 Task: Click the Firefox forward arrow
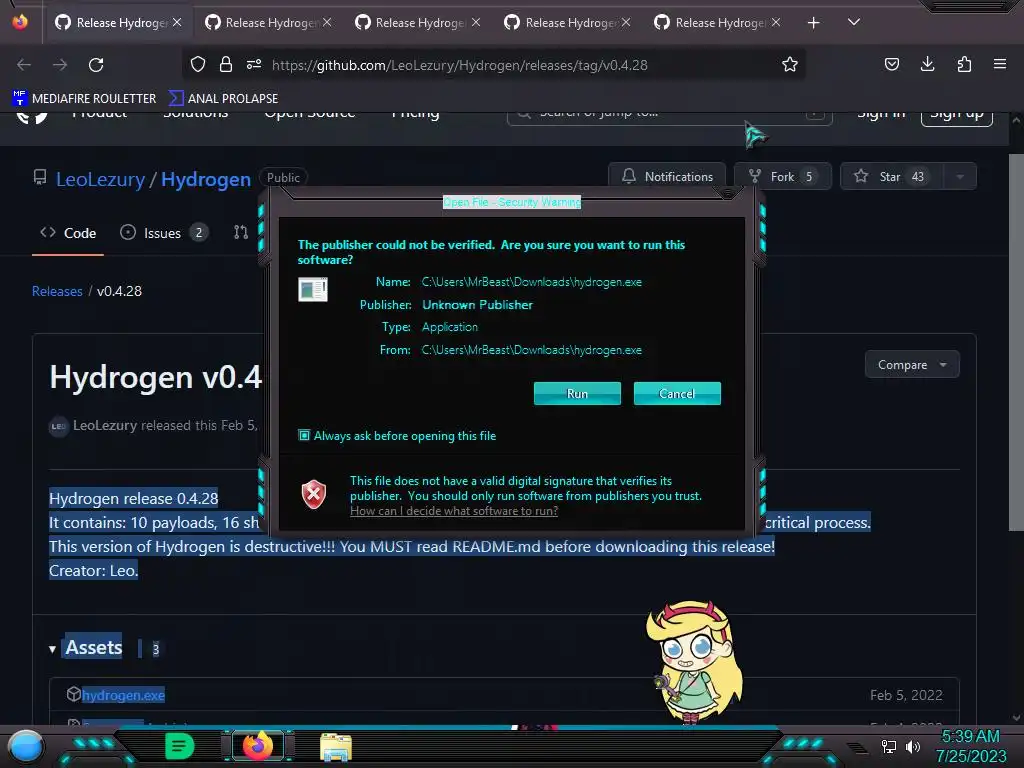pyautogui.click(x=60, y=65)
